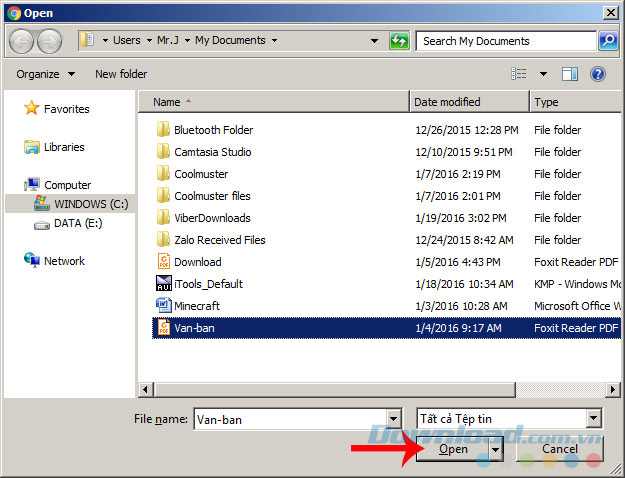This screenshot has width=625, height=478.
Task: Select the Zalo Received Files folder name
Action: tap(220, 240)
